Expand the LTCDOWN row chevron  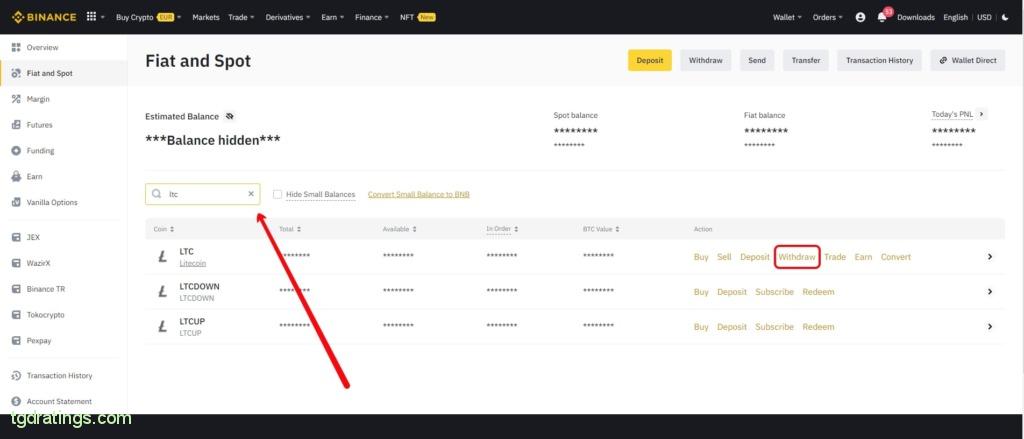(990, 292)
